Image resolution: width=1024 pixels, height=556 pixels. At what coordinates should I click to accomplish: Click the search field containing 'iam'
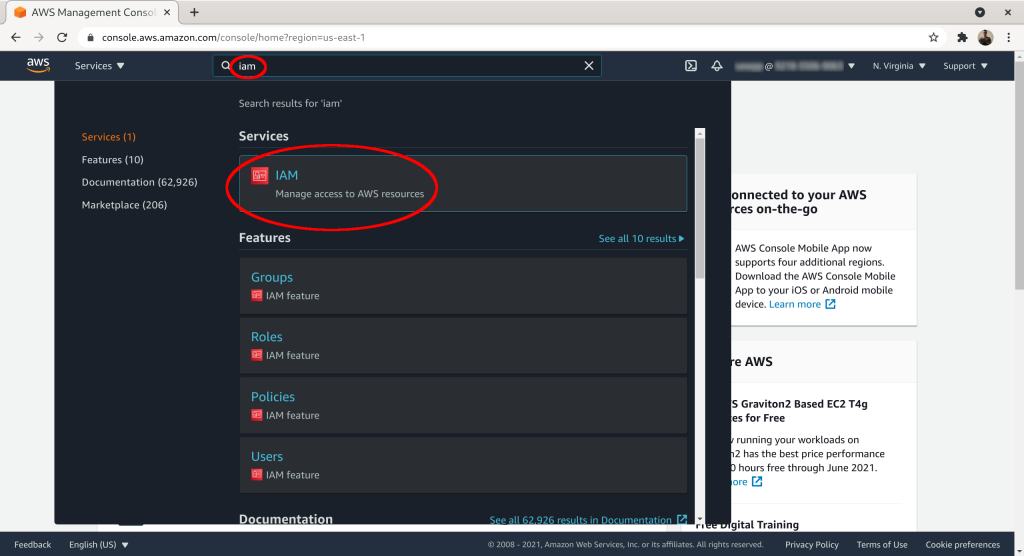[406, 66]
